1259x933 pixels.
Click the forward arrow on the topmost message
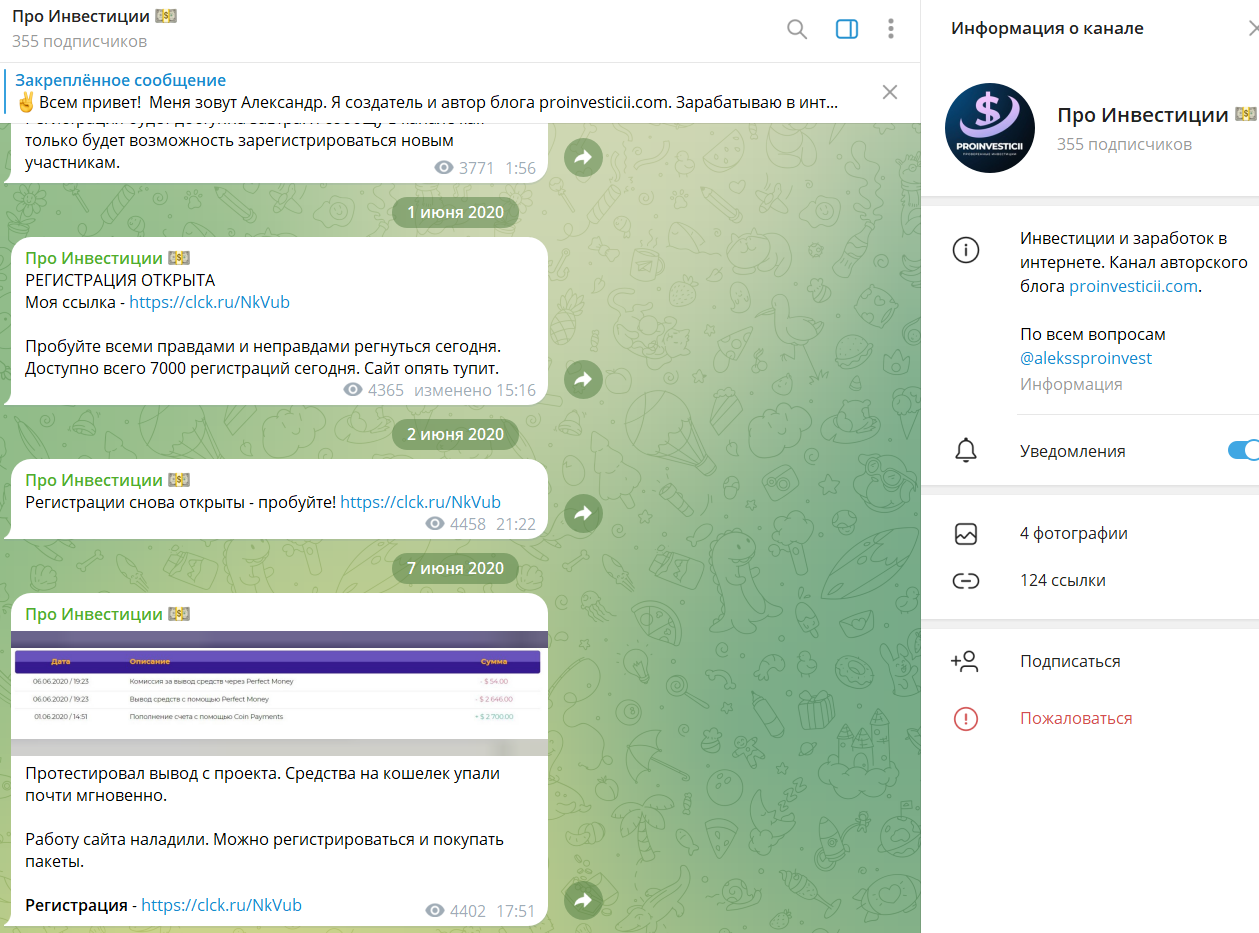(x=583, y=157)
